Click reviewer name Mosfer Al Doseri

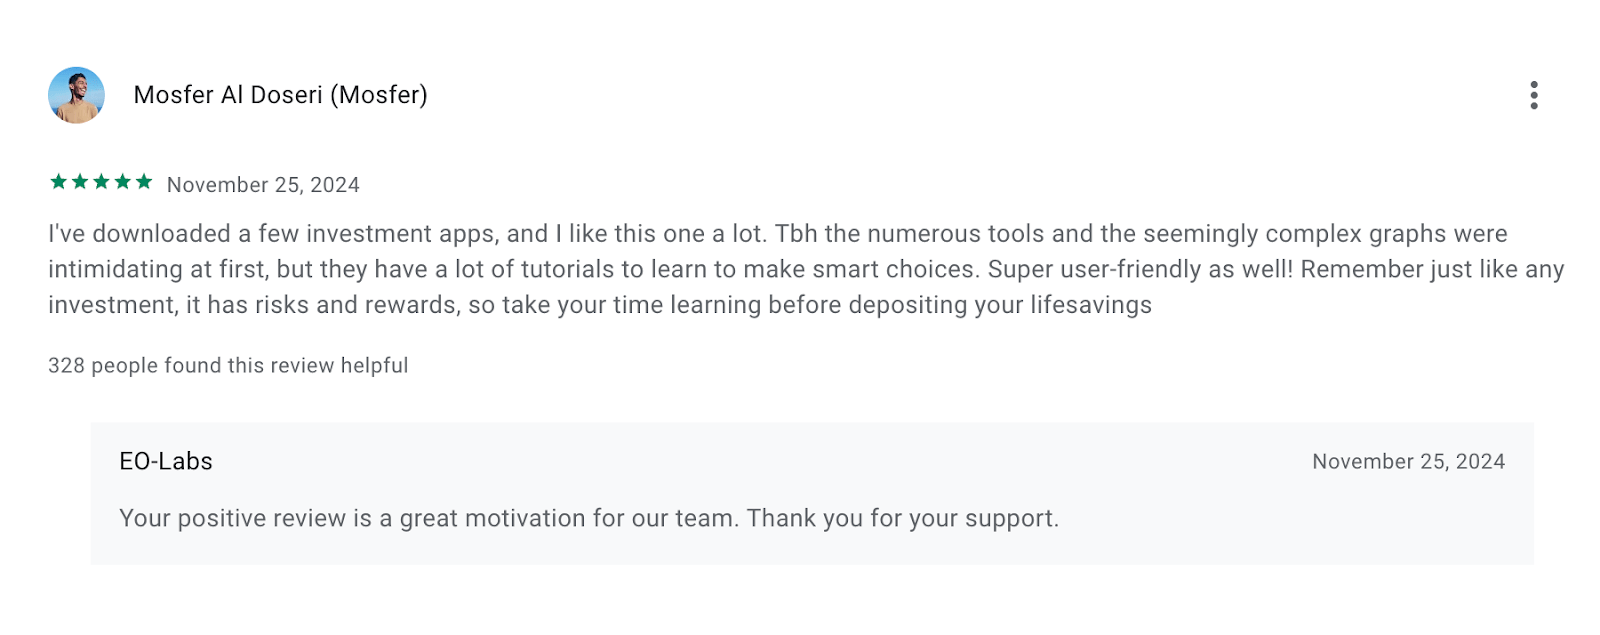[228, 95]
